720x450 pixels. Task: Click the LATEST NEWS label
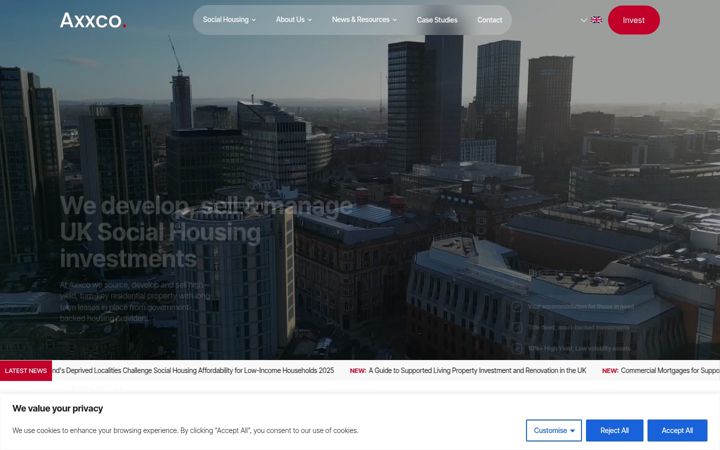tap(26, 371)
